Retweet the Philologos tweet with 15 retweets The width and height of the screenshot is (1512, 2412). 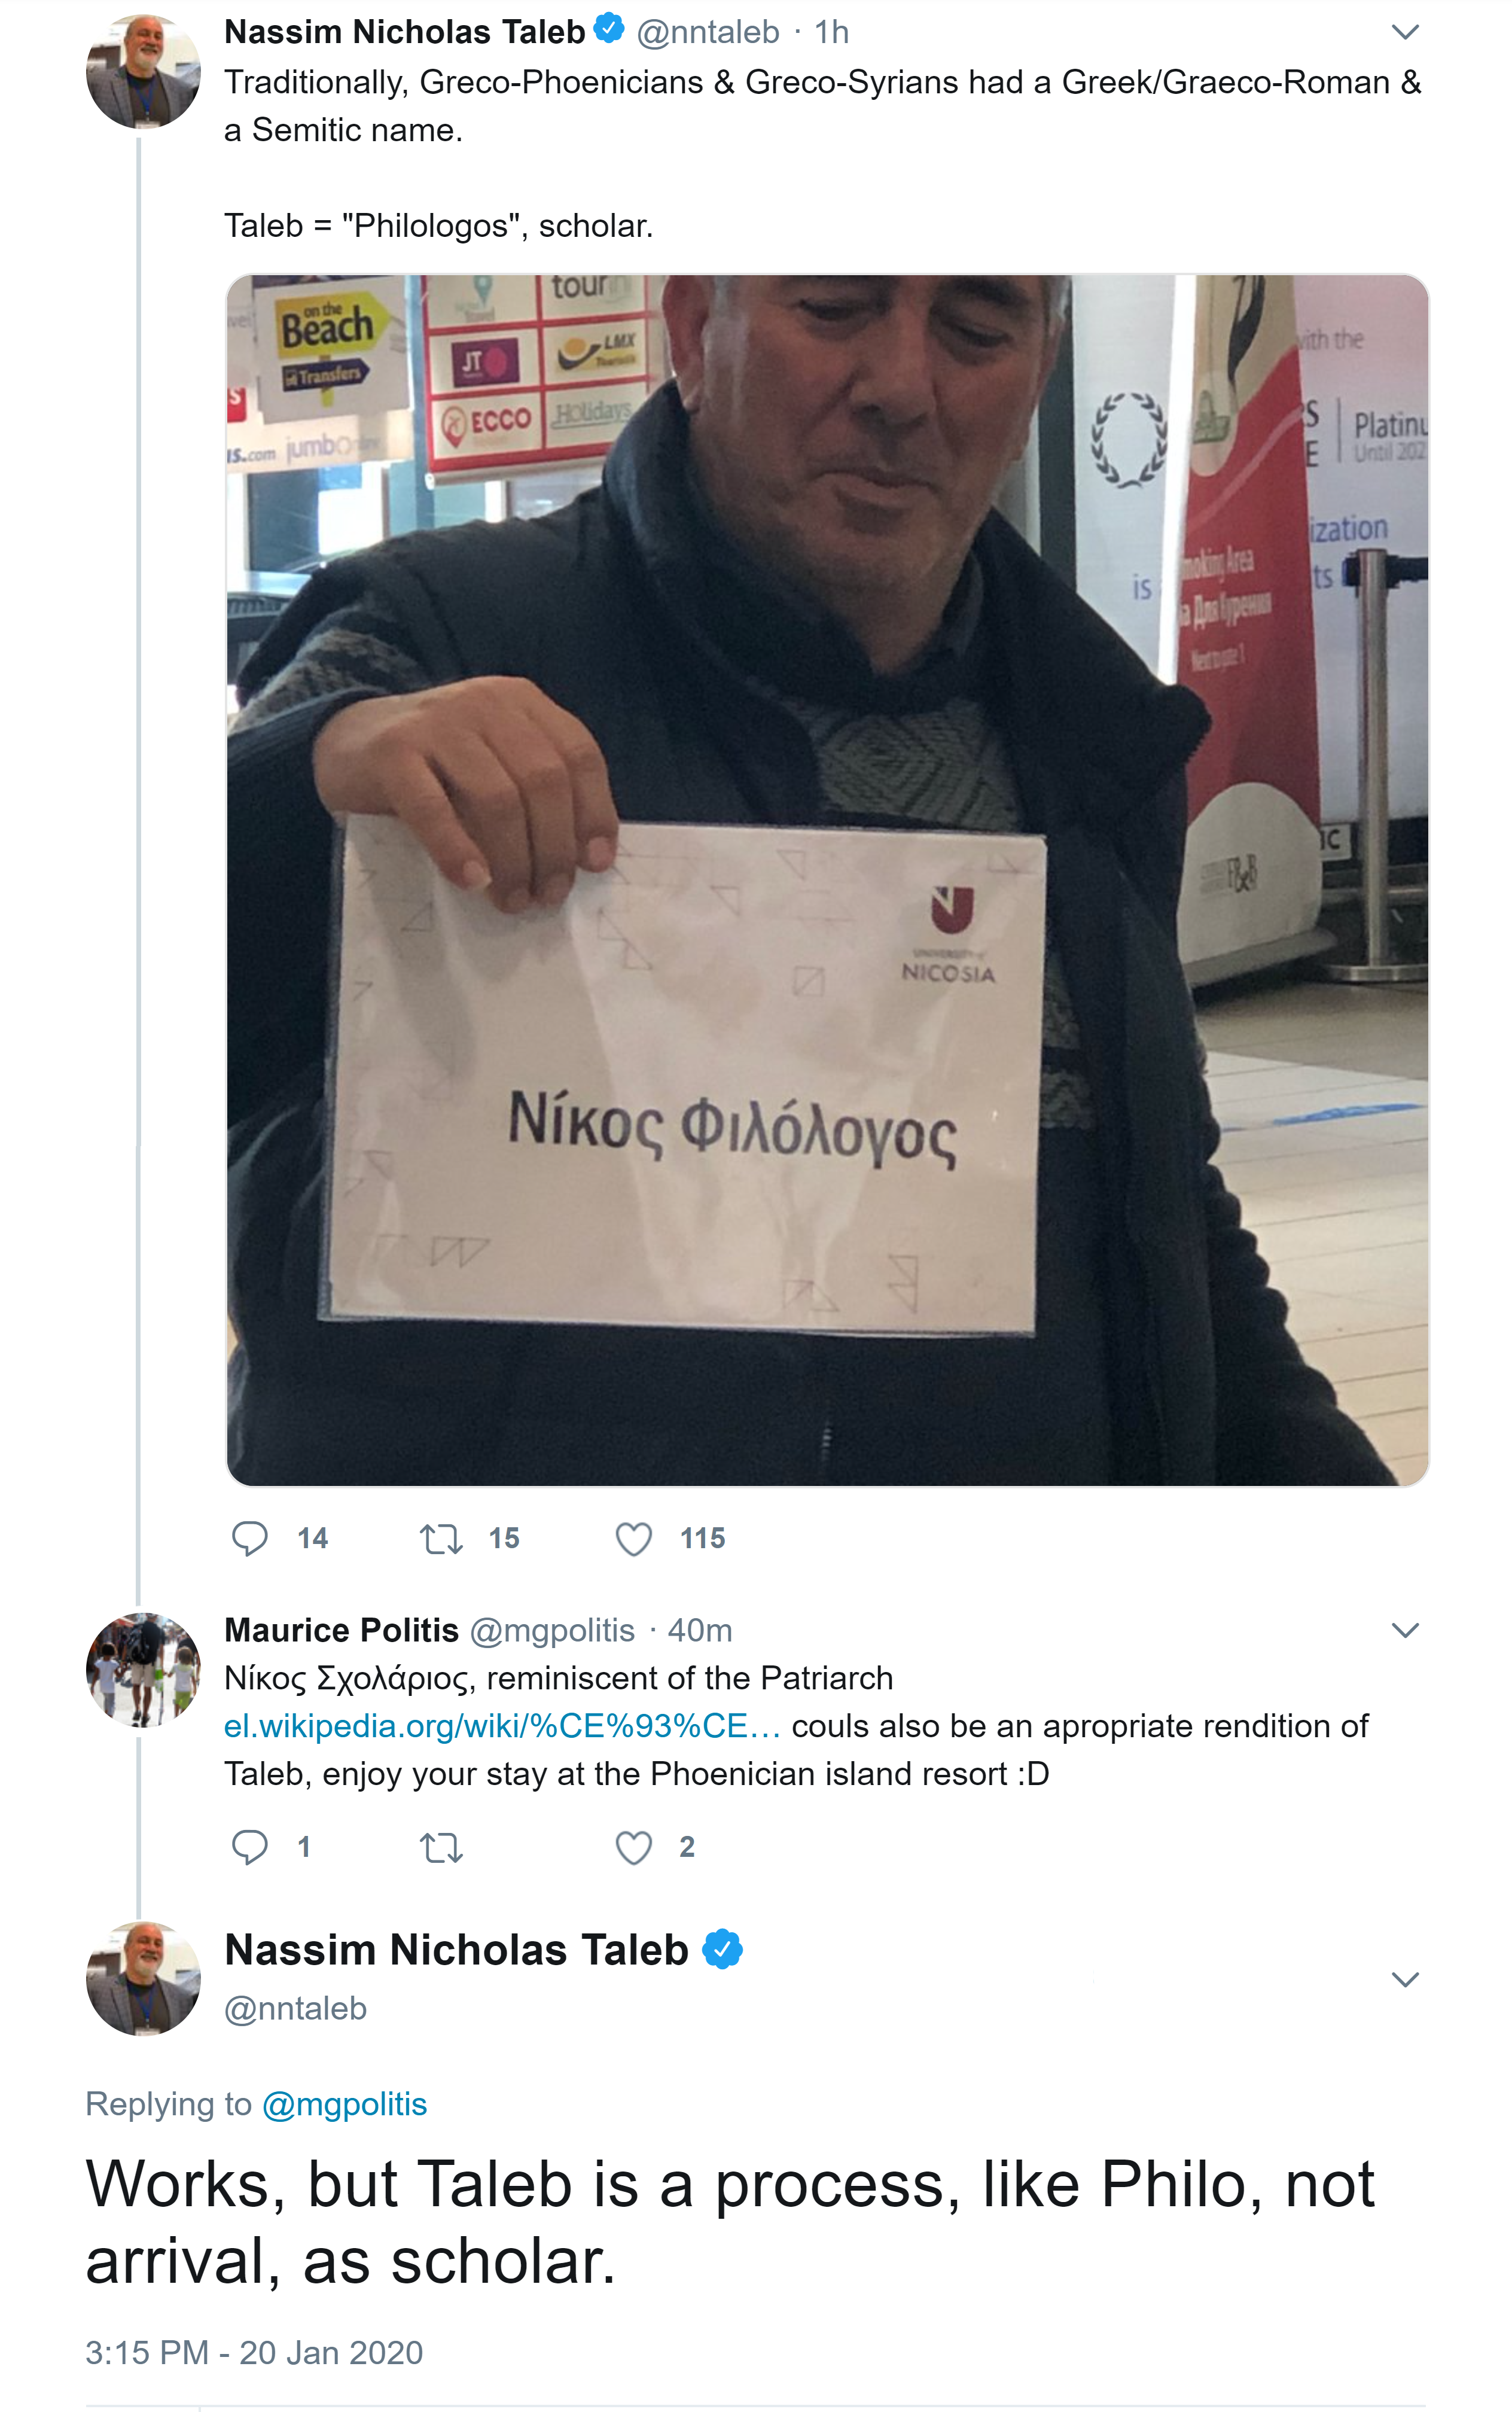(441, 1538)
